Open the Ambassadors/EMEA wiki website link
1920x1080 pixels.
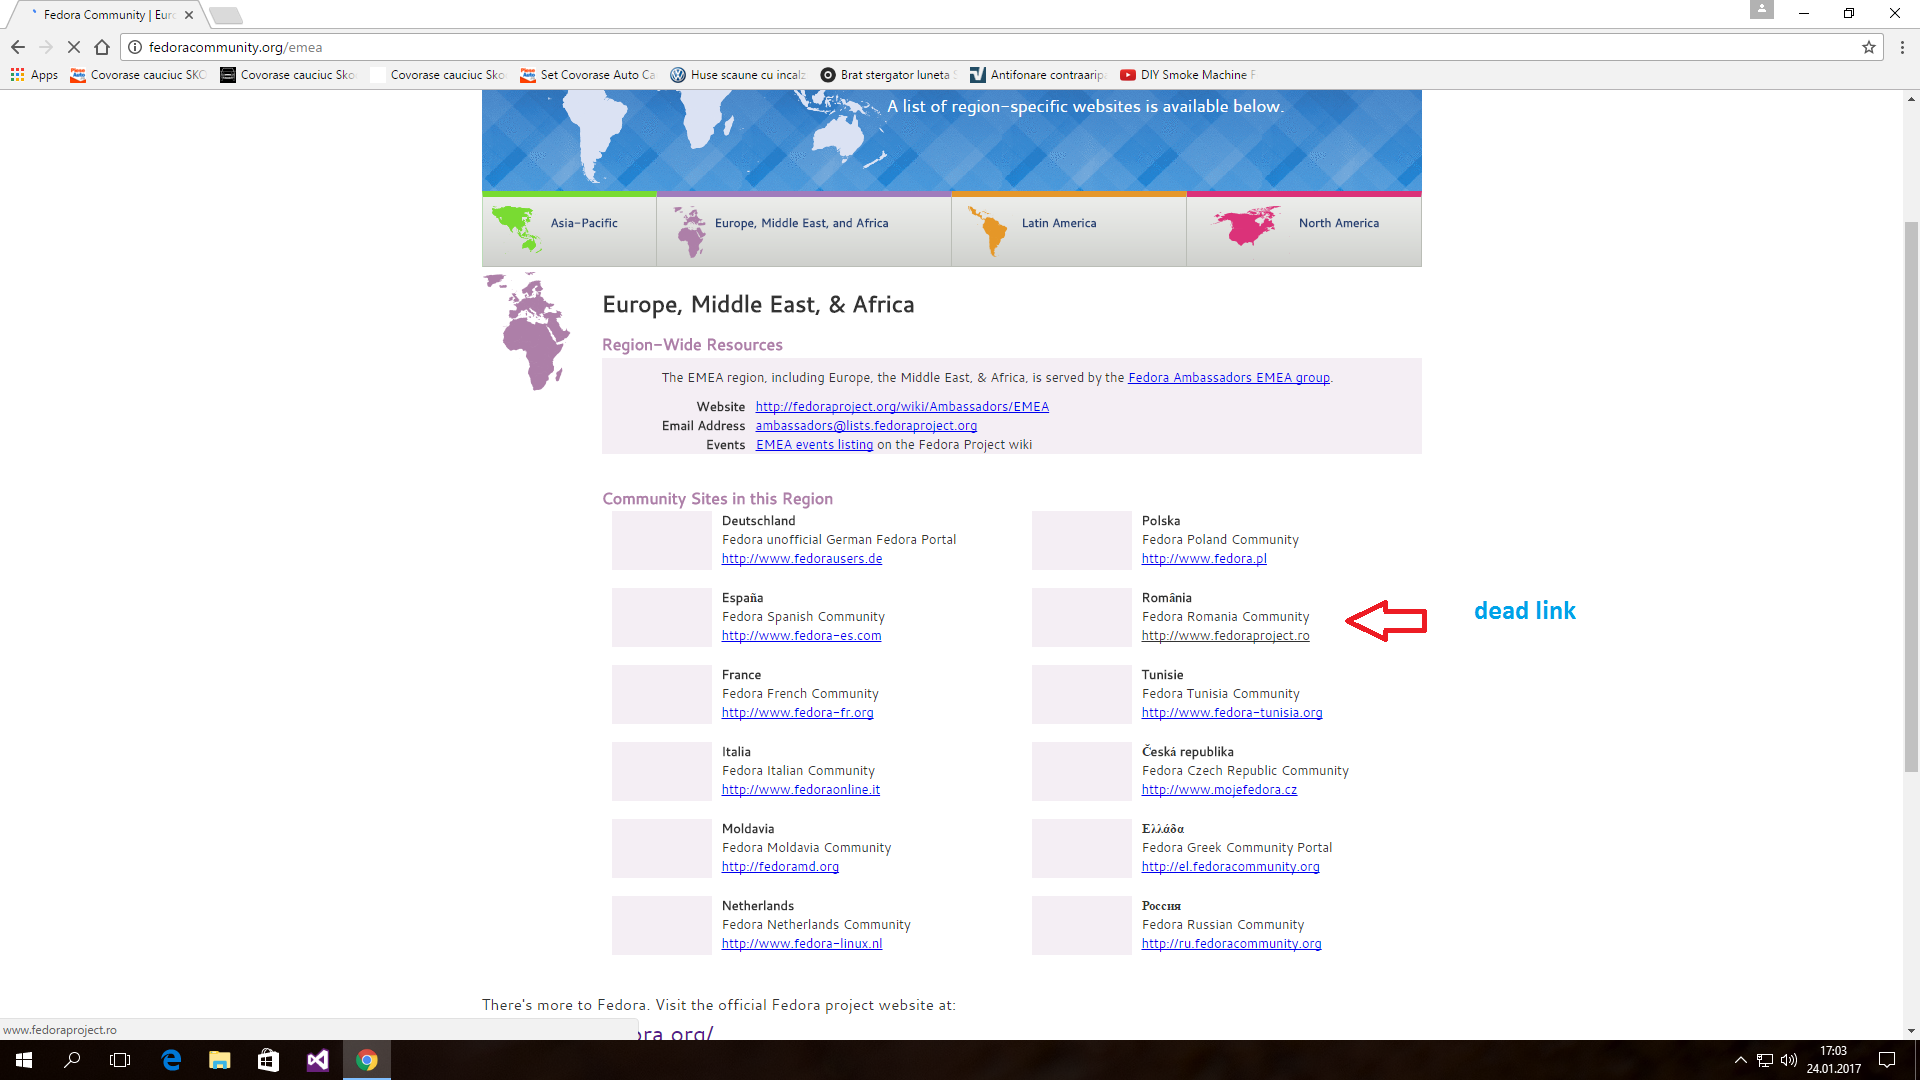[x=902, y=407]
